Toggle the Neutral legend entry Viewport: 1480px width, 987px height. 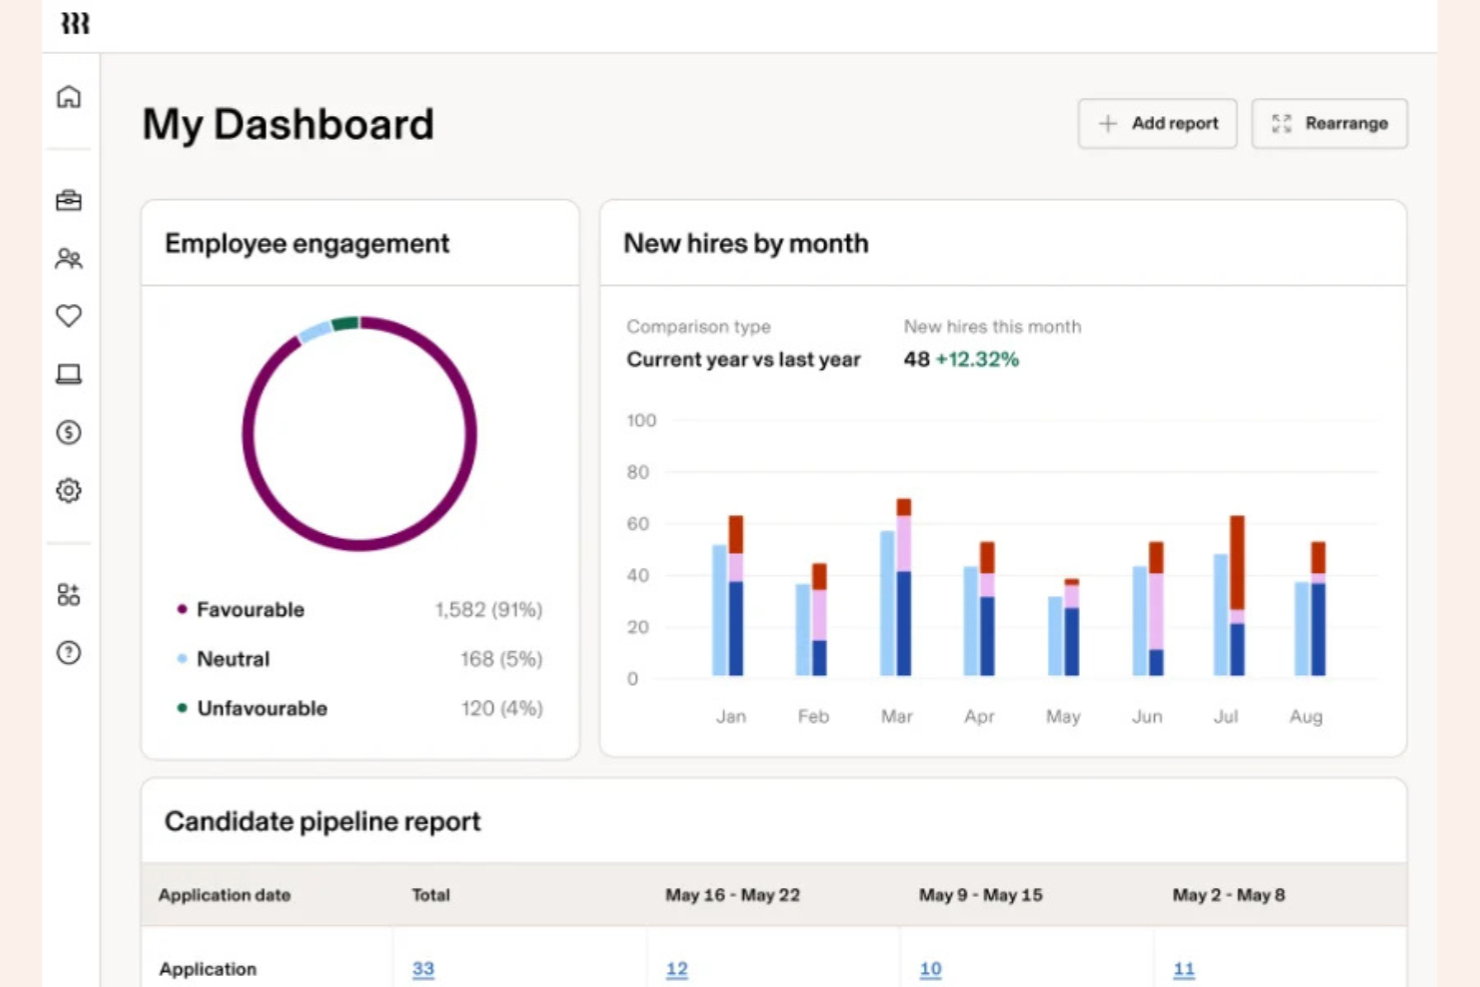coord(233,658)
